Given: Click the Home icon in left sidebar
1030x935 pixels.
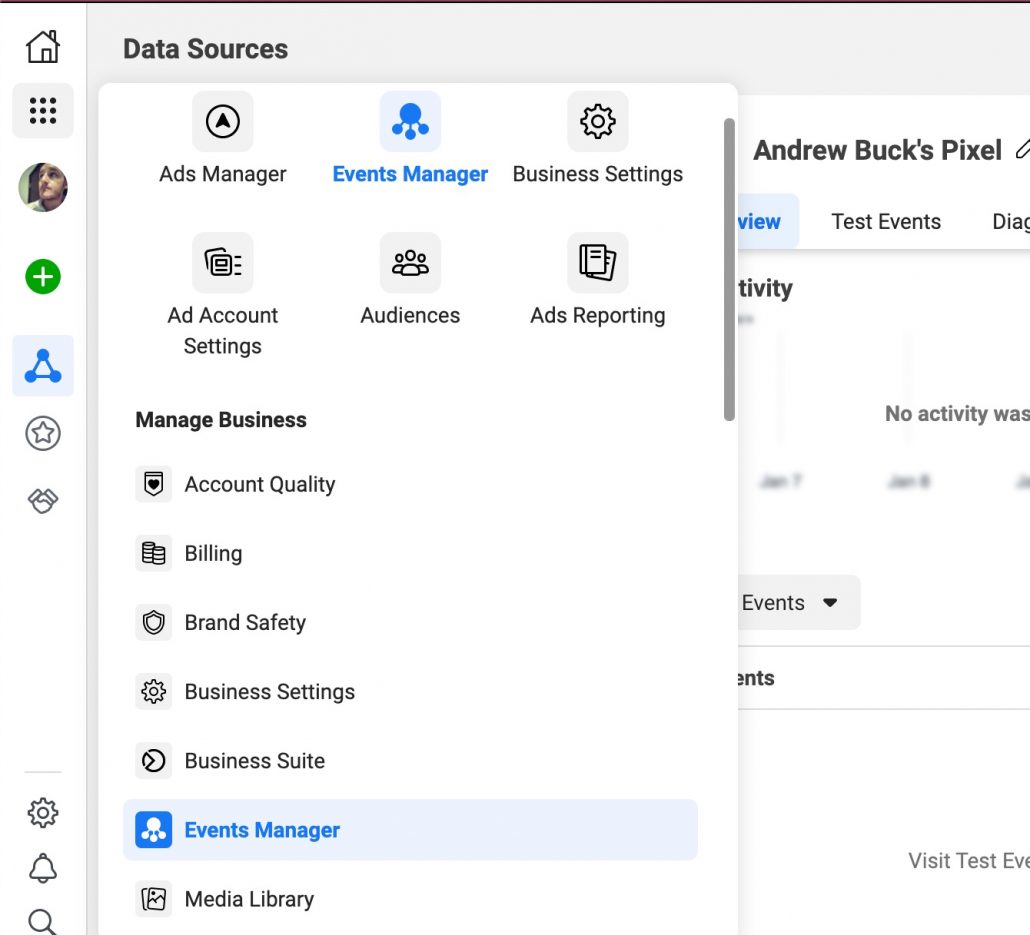Looking at the screenshot, I should click(43, 46).
